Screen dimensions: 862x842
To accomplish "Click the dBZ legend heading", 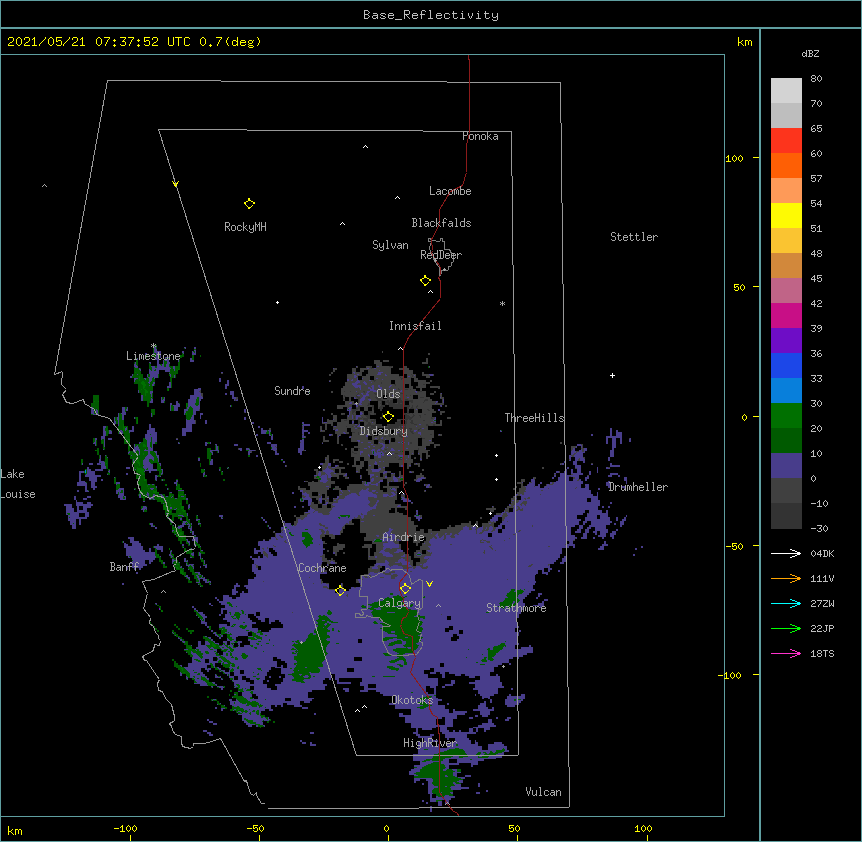I will pos(810,53).
